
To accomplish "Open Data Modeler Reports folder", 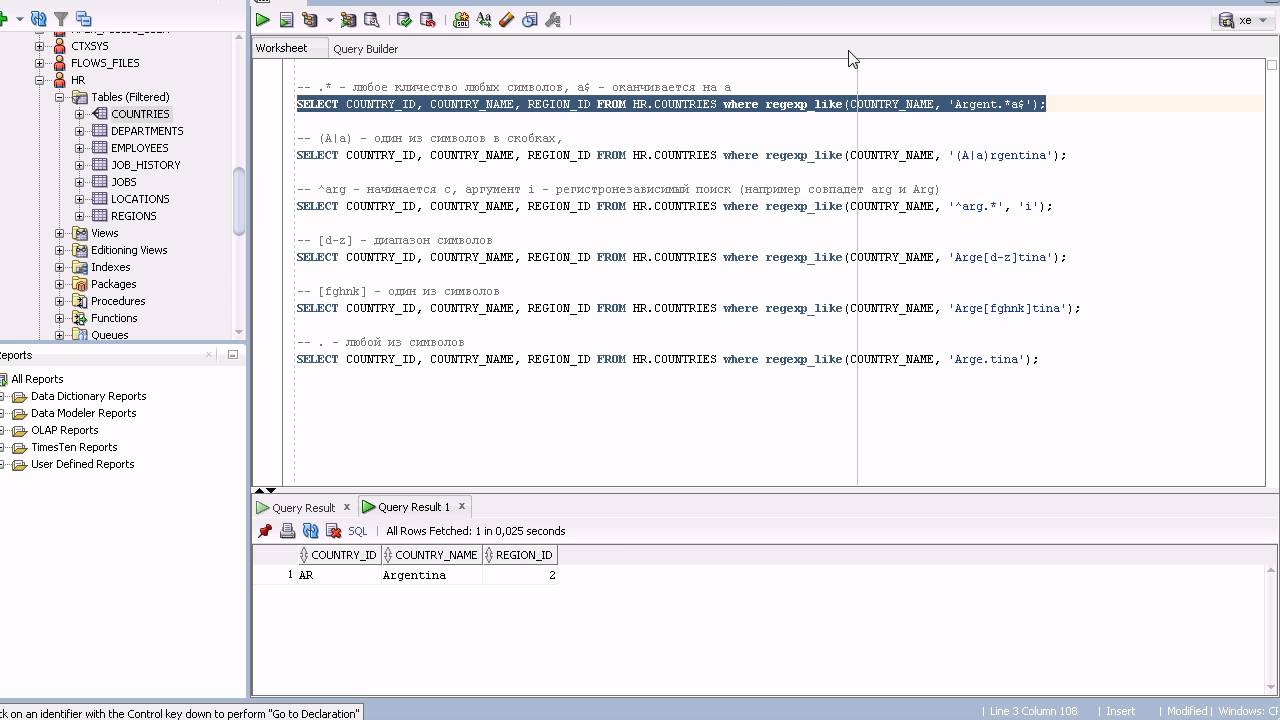I will [x=83, y=413].
